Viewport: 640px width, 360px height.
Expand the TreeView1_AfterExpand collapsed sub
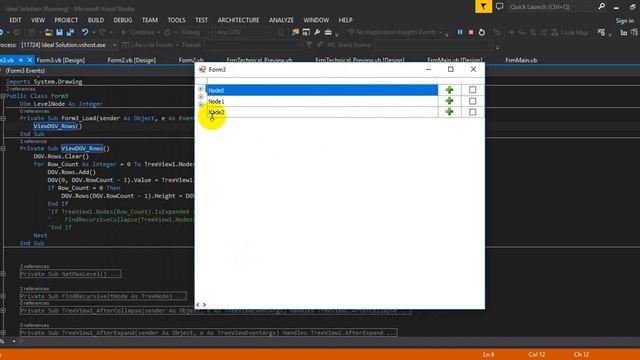point(3,333)
